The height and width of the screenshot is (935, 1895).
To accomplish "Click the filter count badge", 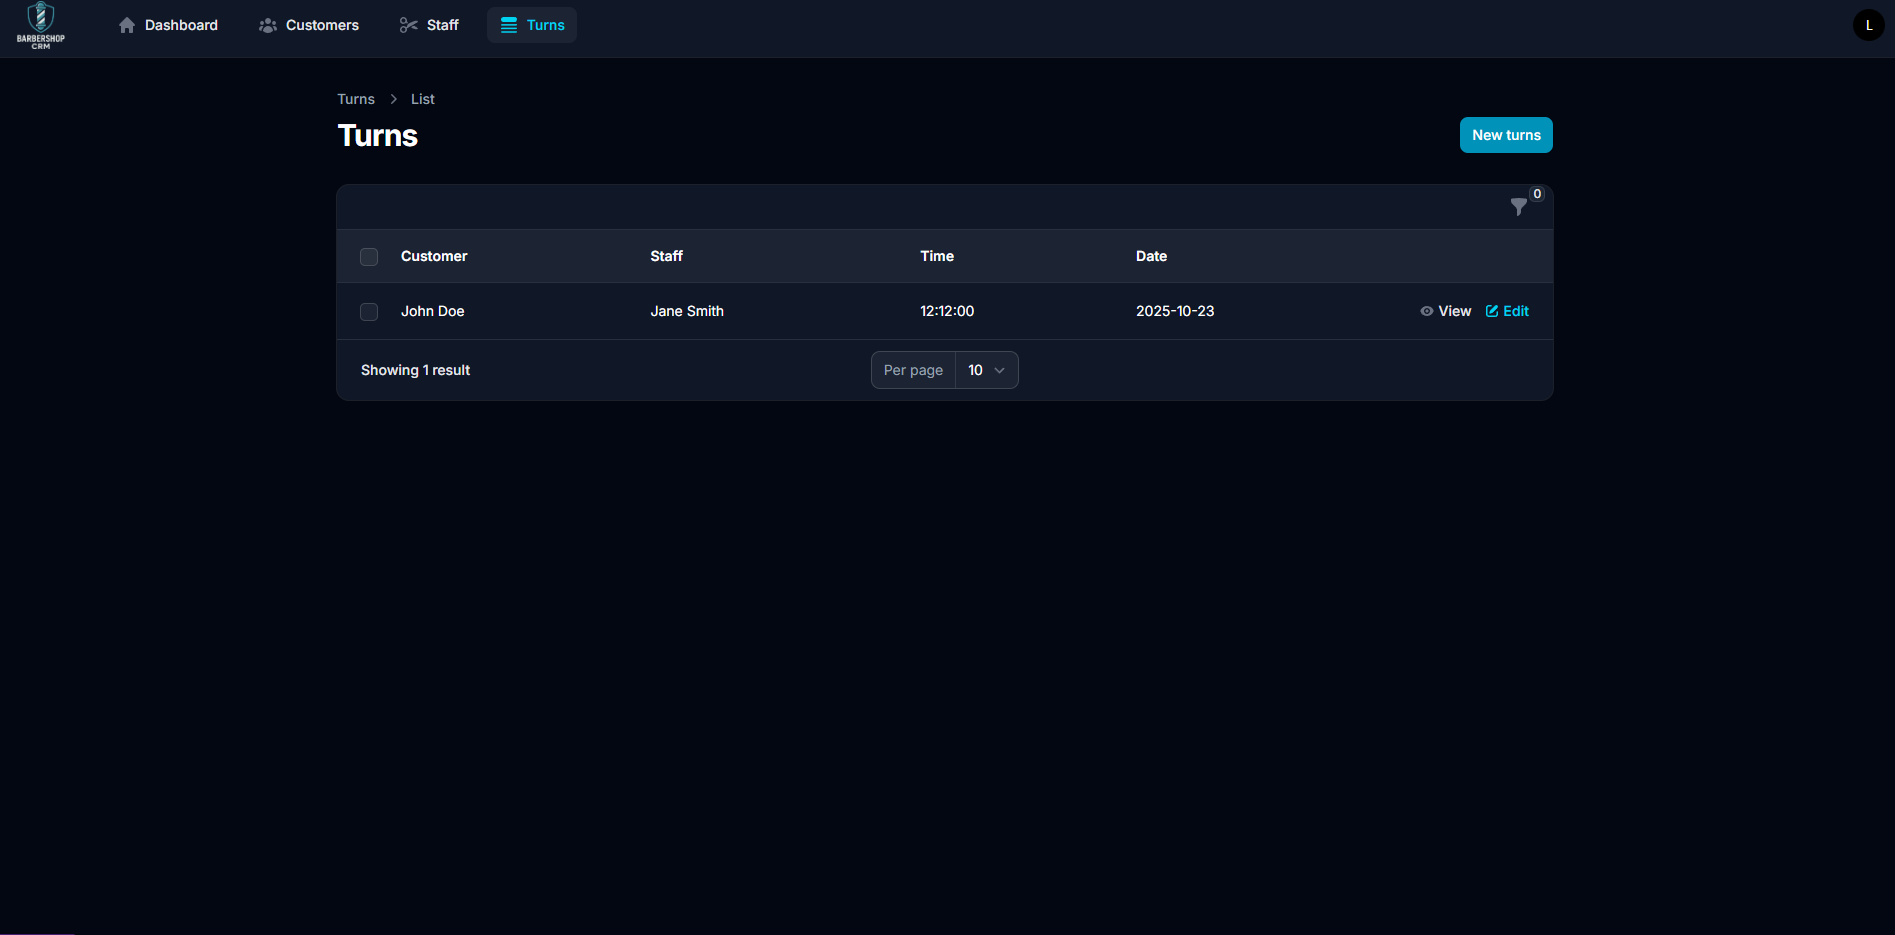I will [x=1537, y=194].
